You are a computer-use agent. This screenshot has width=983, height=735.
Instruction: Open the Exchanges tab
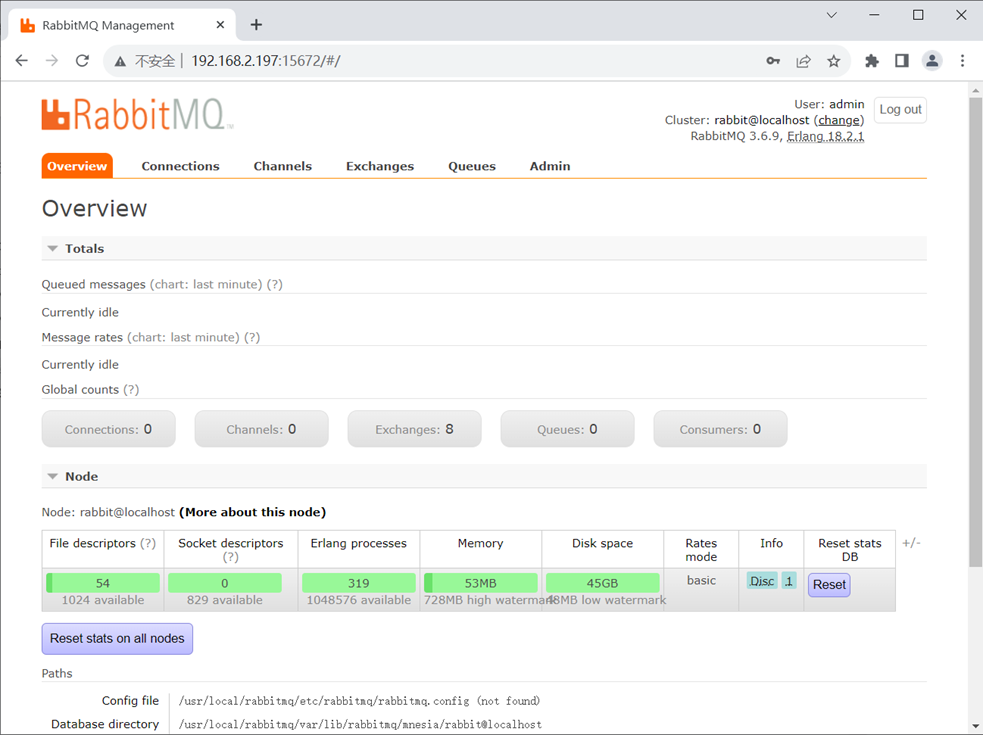click(x=380, y=166)
